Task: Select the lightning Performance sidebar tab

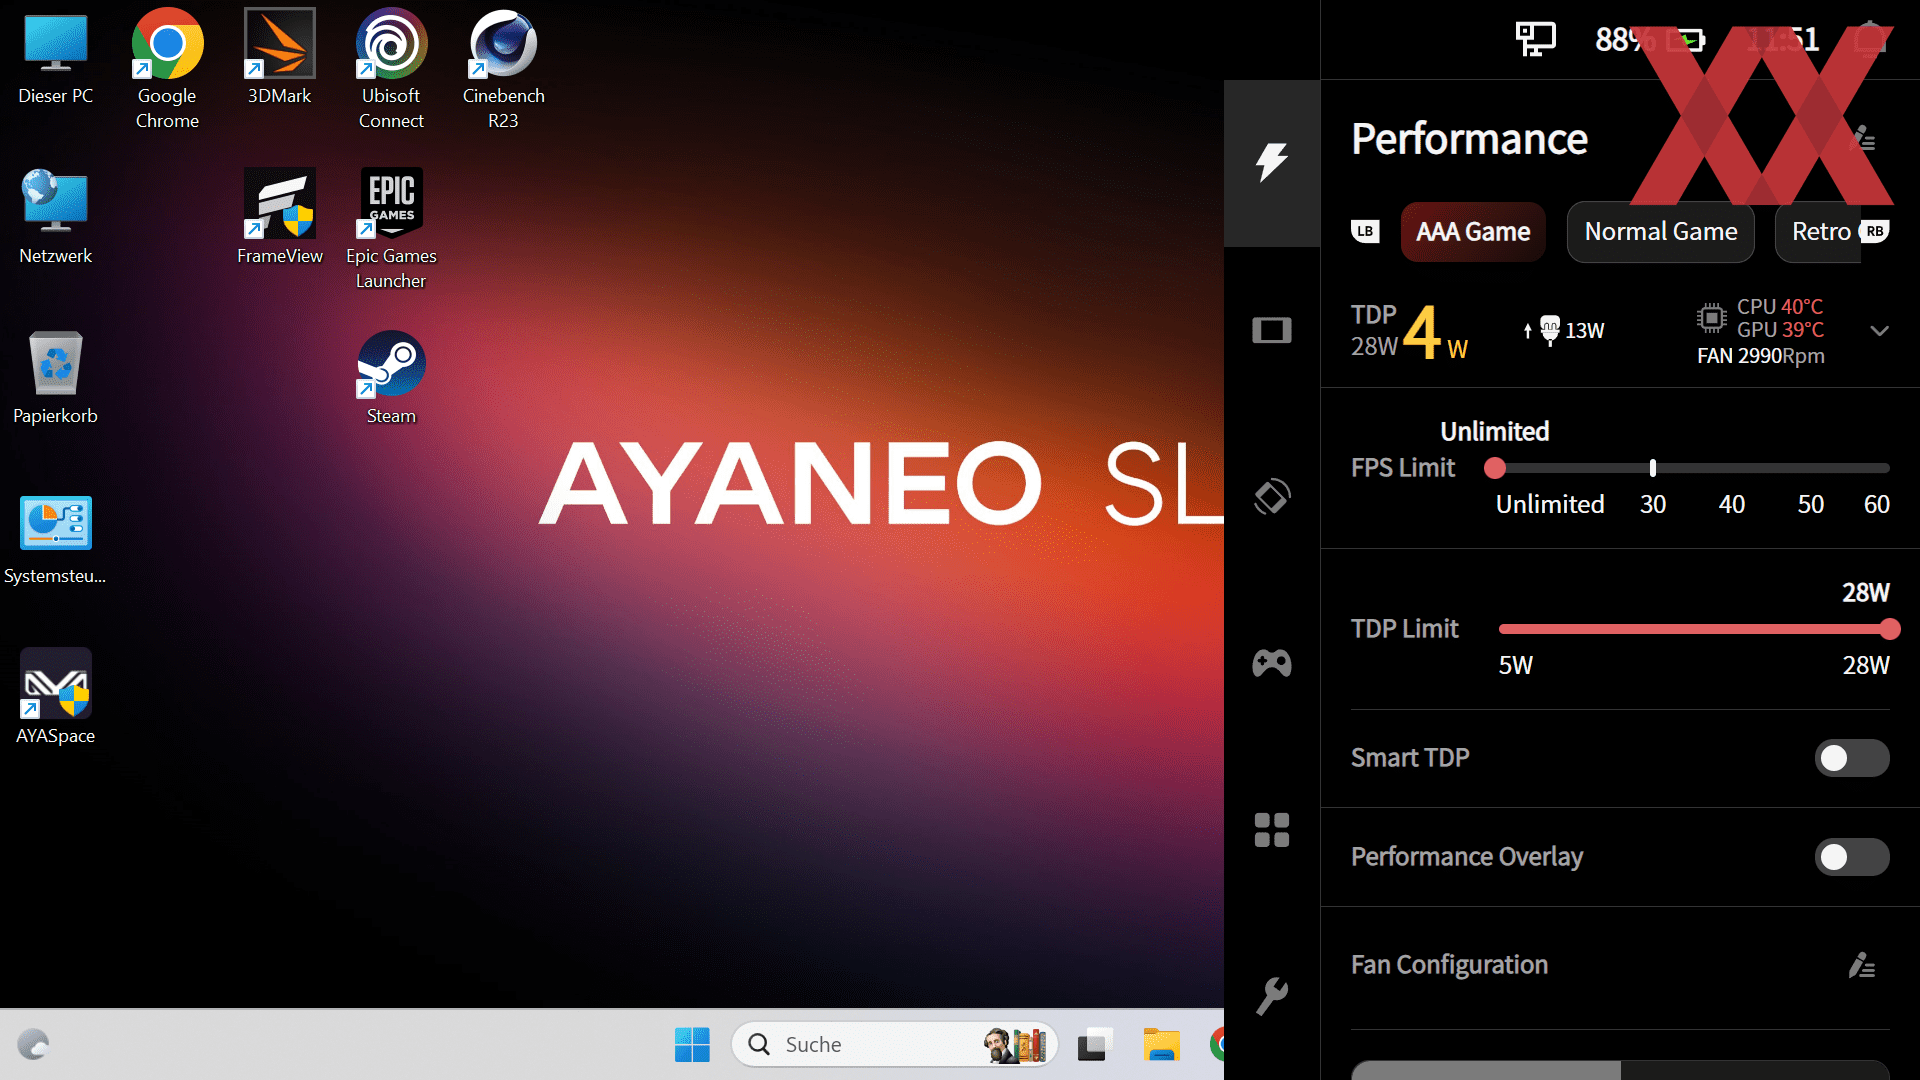Action: [1272, 163]
